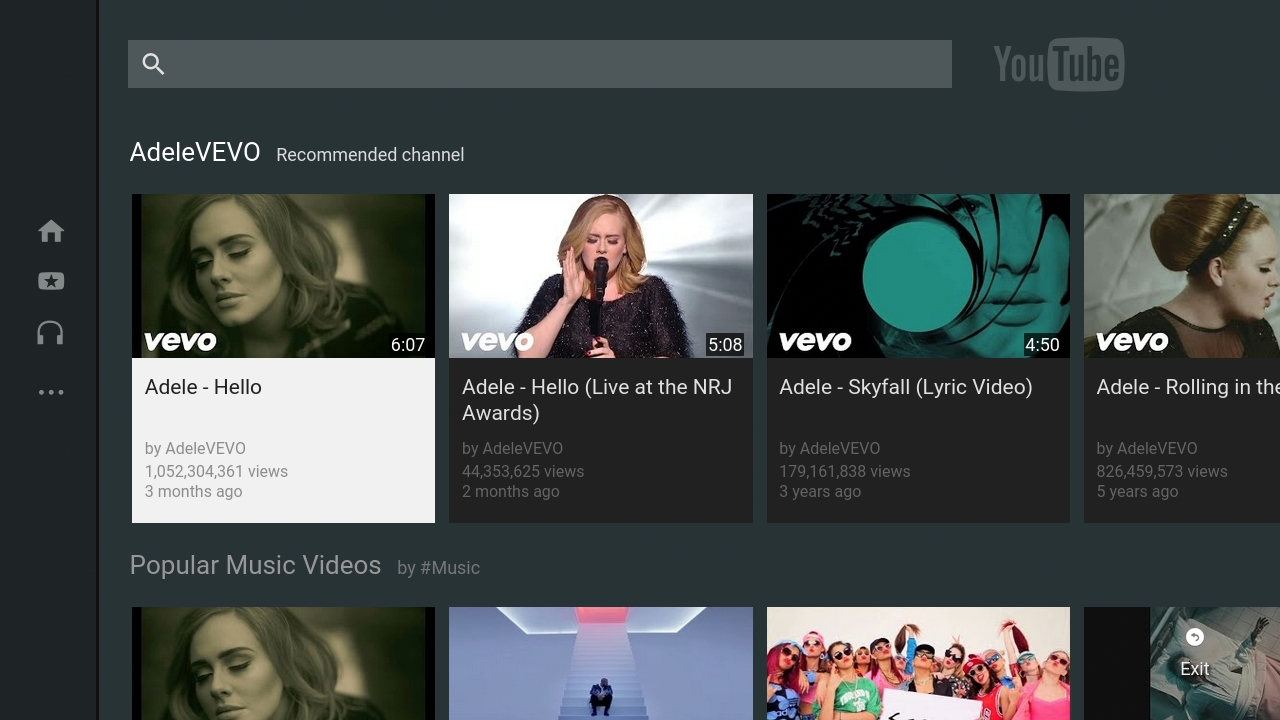The width and height of the screenshot is (1280, 720).
Task: Play the Hello Live at NRJ Awards thumbnail
Action: coord(601,276)
